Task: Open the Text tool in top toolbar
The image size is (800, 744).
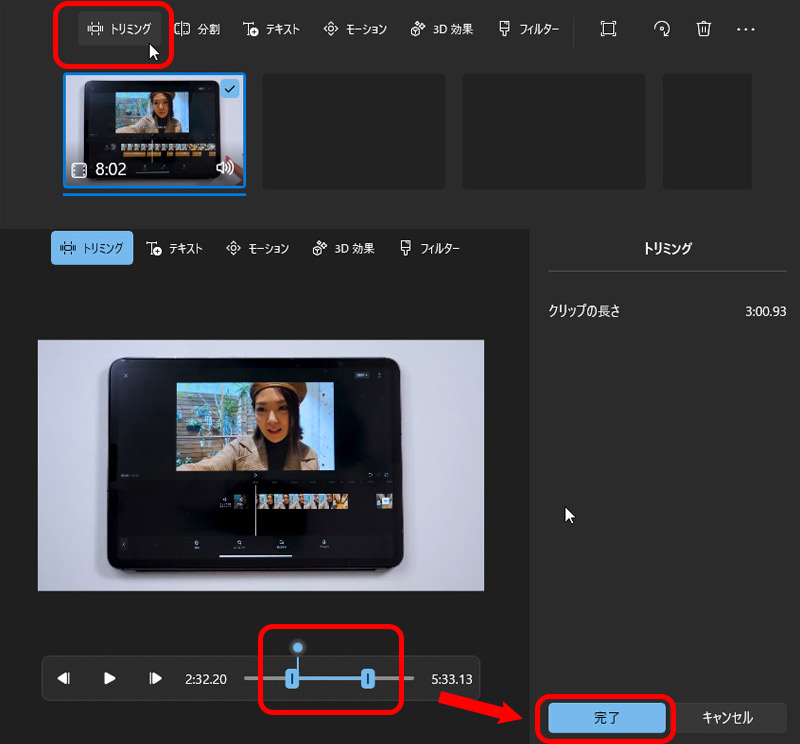Action: pos(271,29)
